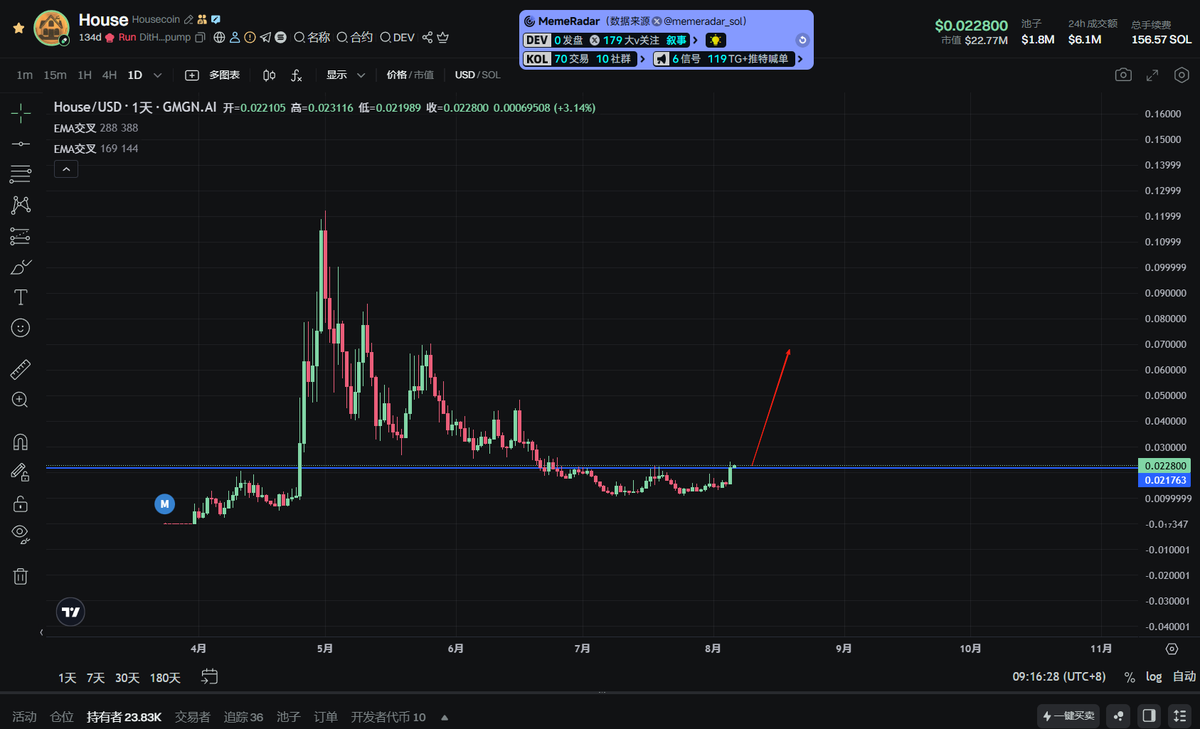Toggle 价格/市值 price or market cap
The height and width of the screenshot is (729, 1200).
pos(410,75)
